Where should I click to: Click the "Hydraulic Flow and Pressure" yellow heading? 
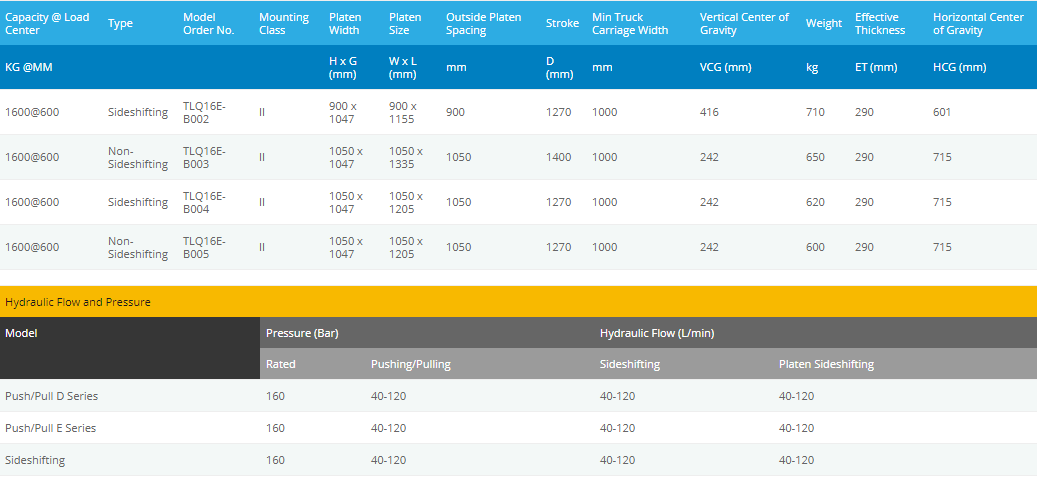click(x=78, y=302)
